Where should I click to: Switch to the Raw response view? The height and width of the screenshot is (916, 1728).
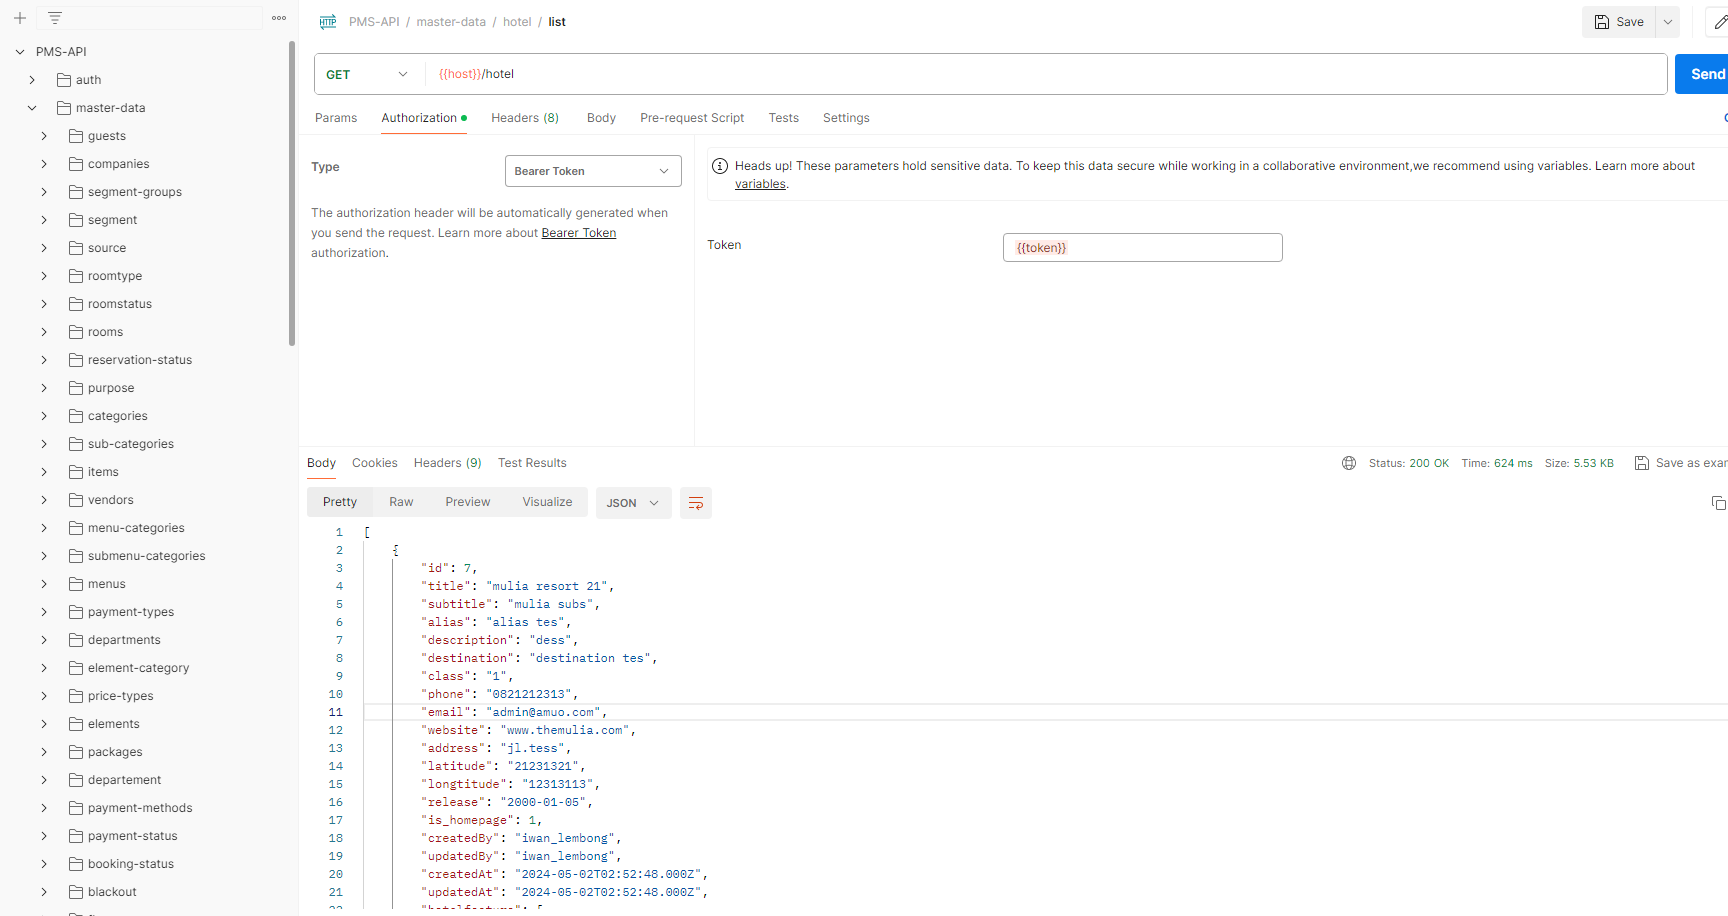401,502
